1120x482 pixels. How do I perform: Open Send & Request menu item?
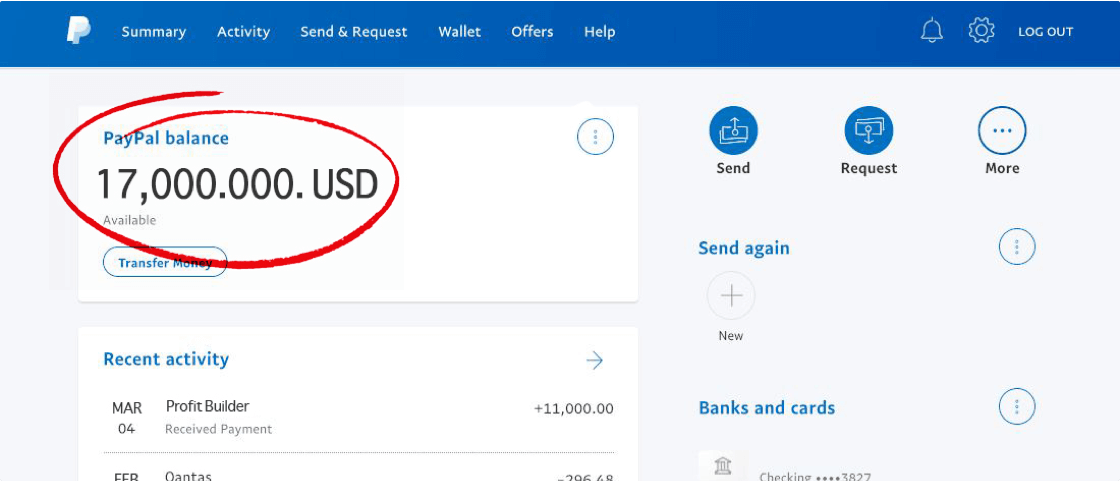click(x=354, y=31)
